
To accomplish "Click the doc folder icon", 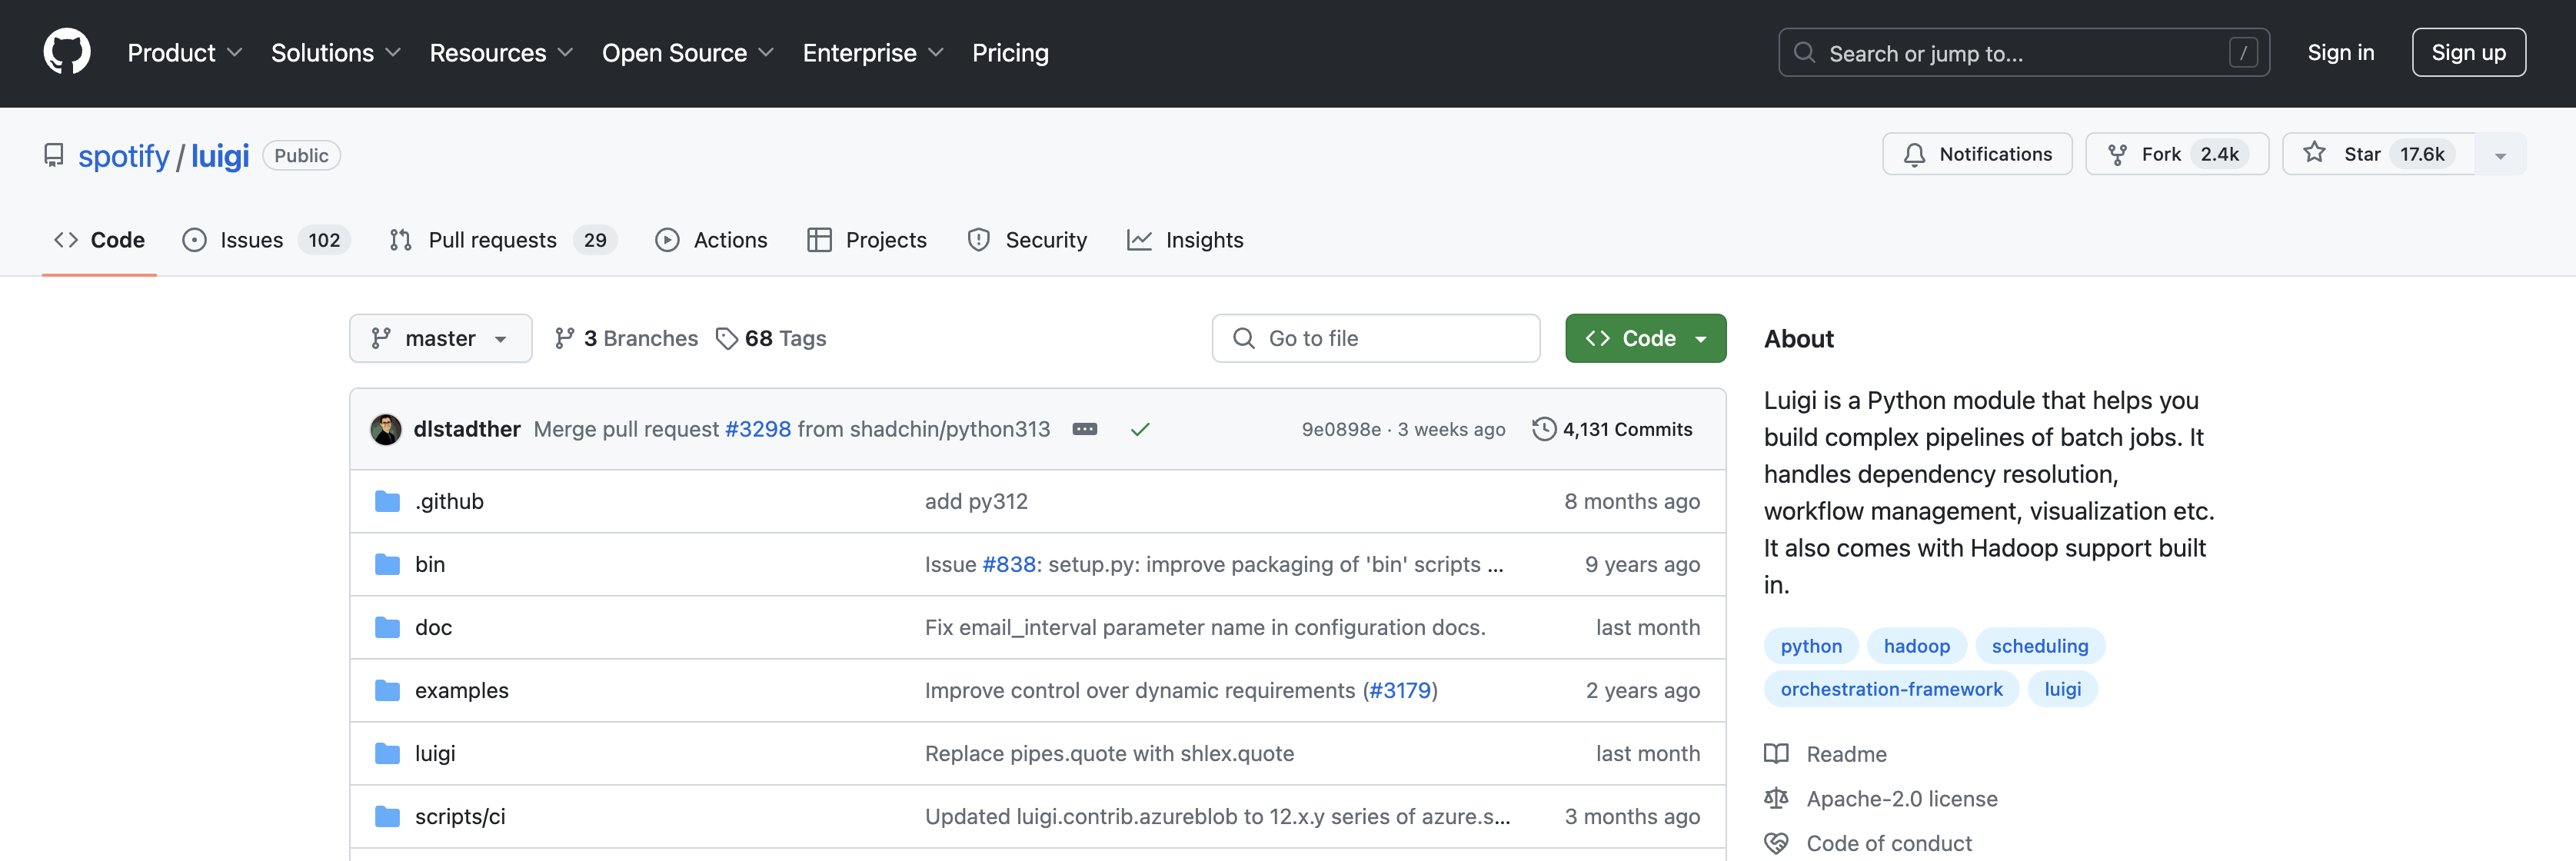I will [x=387, y=628].
